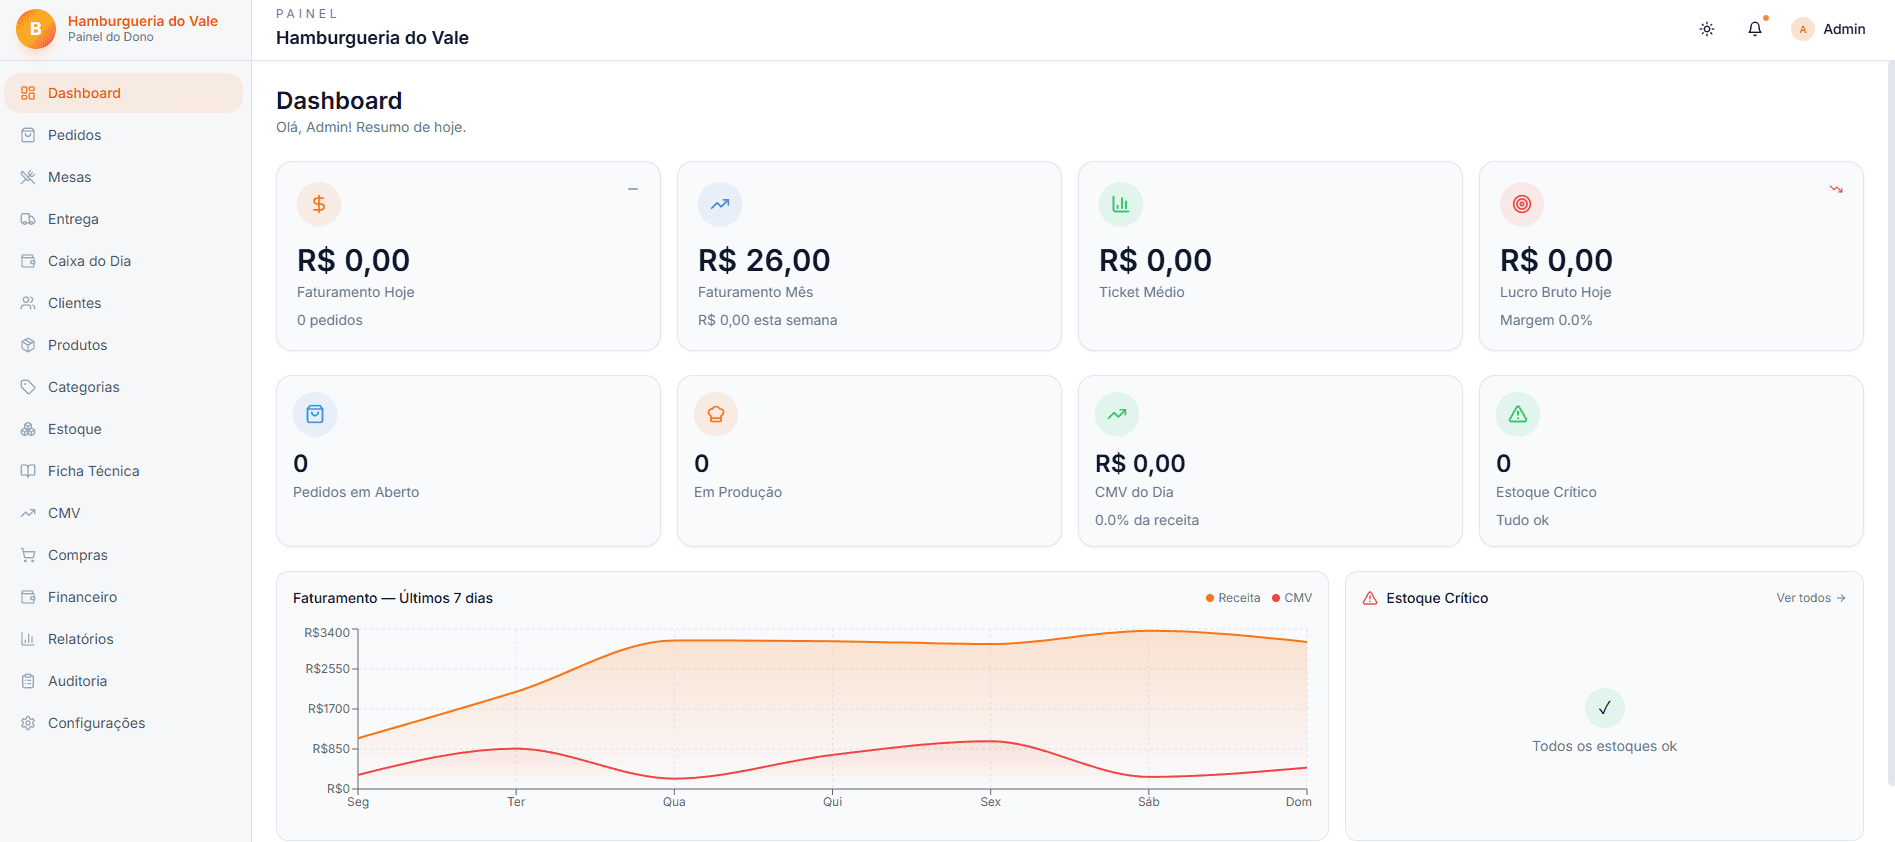Click the Pedidos em Aberto card
This screenshot has width=1895, height=842.
click(x=468, y=461)
